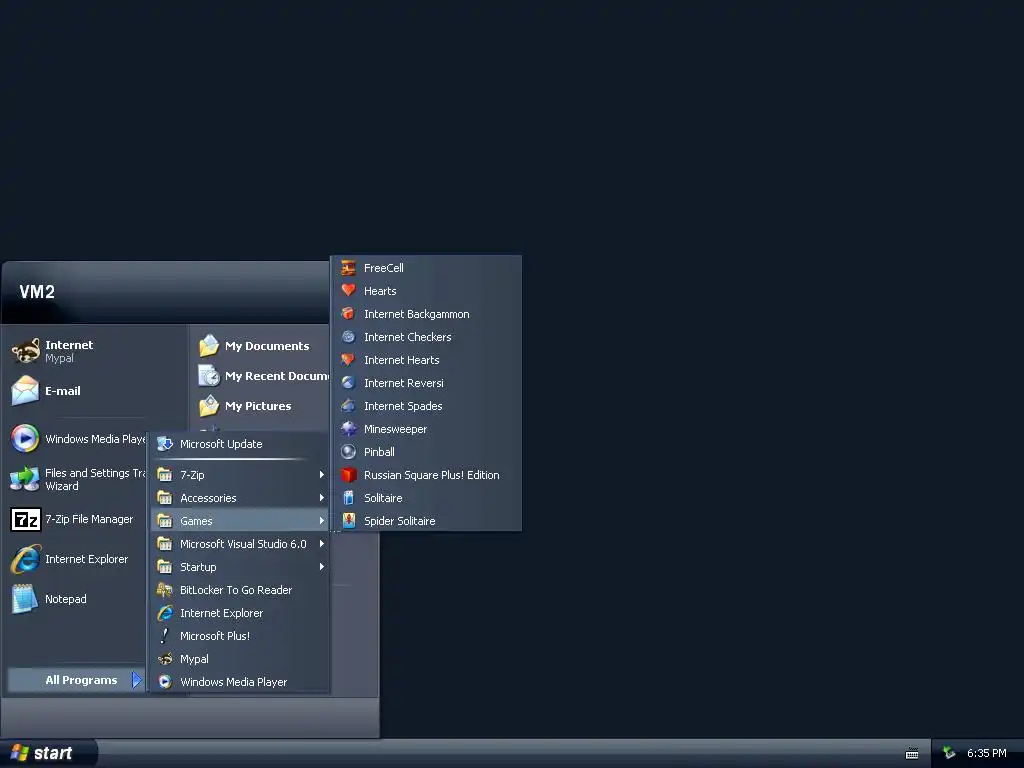This screenshot has width=1024, height=768.
Task: Click All Programs arrow
Action: point(136,680)
